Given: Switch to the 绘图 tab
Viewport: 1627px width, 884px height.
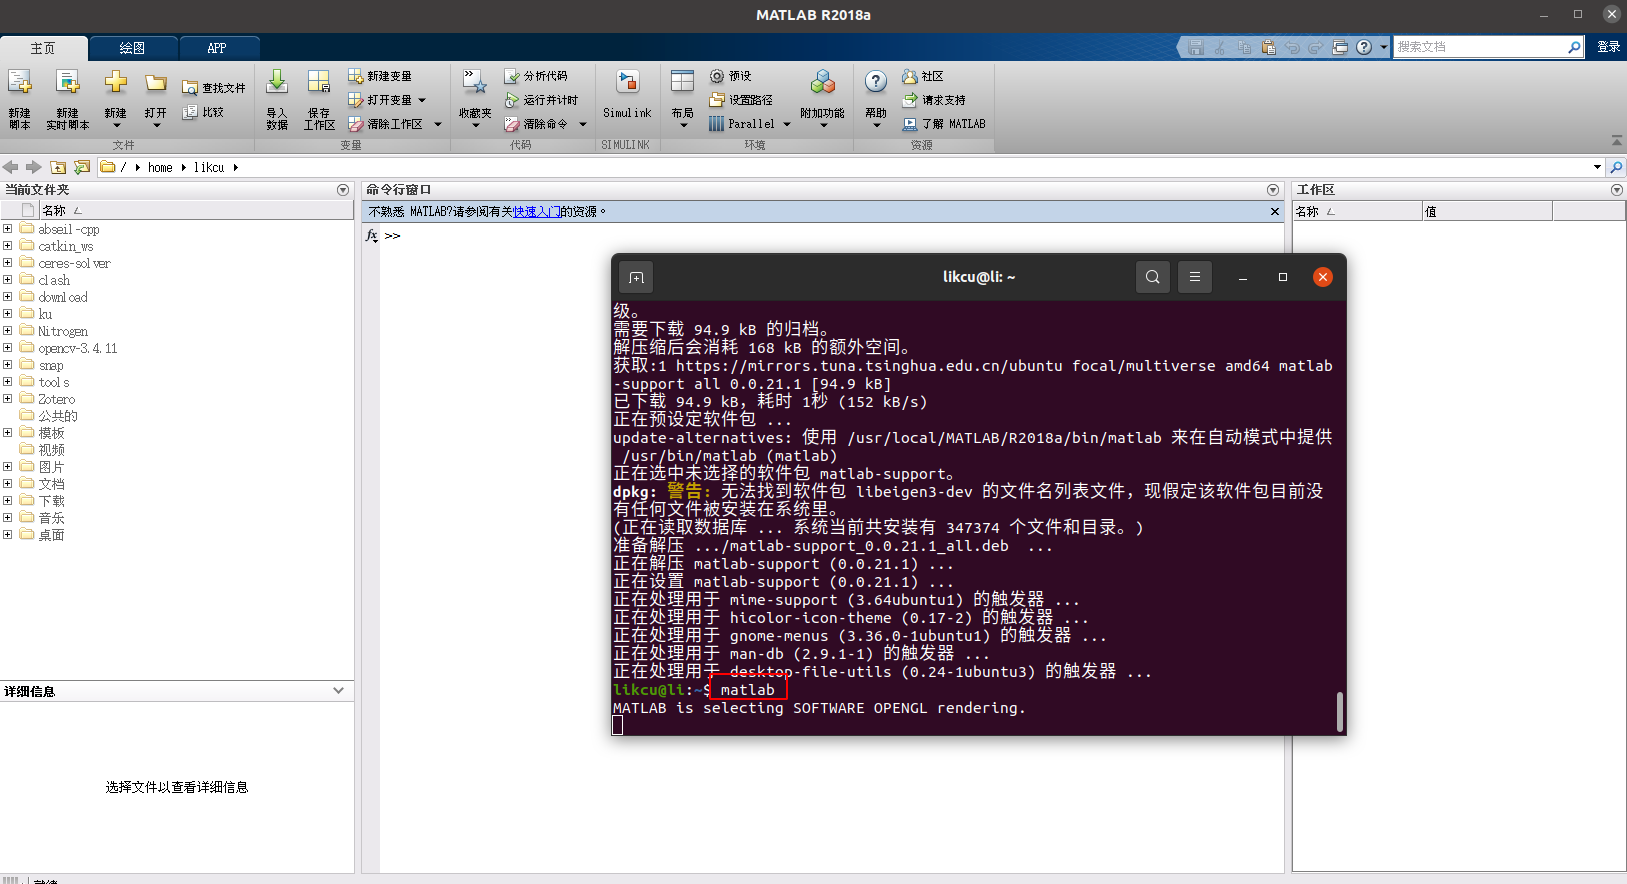Looking at the screenshot, I should coord(132,48).
